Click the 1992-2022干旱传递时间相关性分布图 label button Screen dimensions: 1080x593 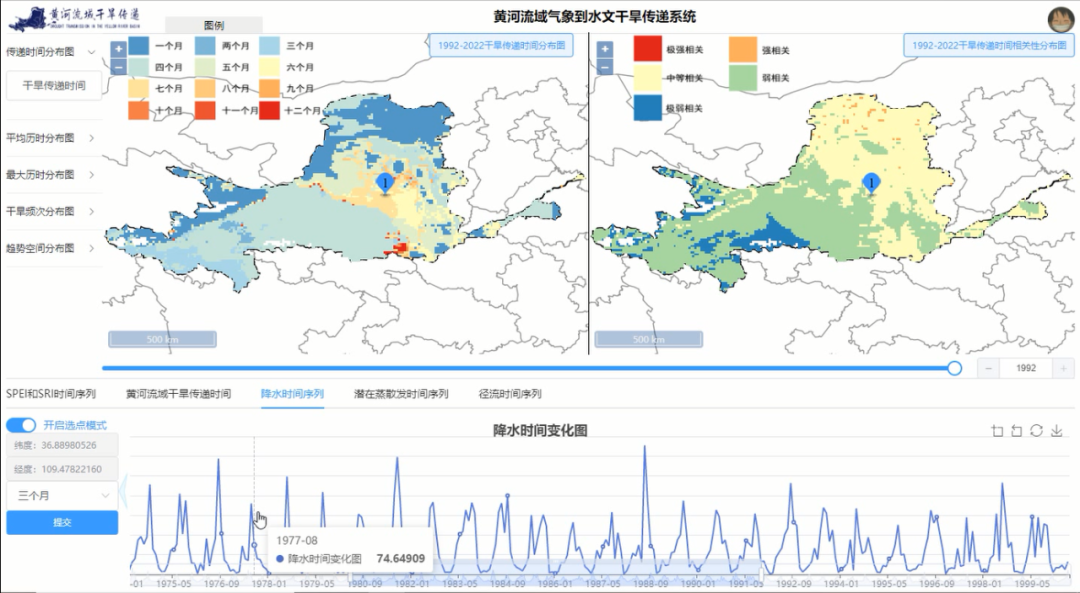coord(989,45)
